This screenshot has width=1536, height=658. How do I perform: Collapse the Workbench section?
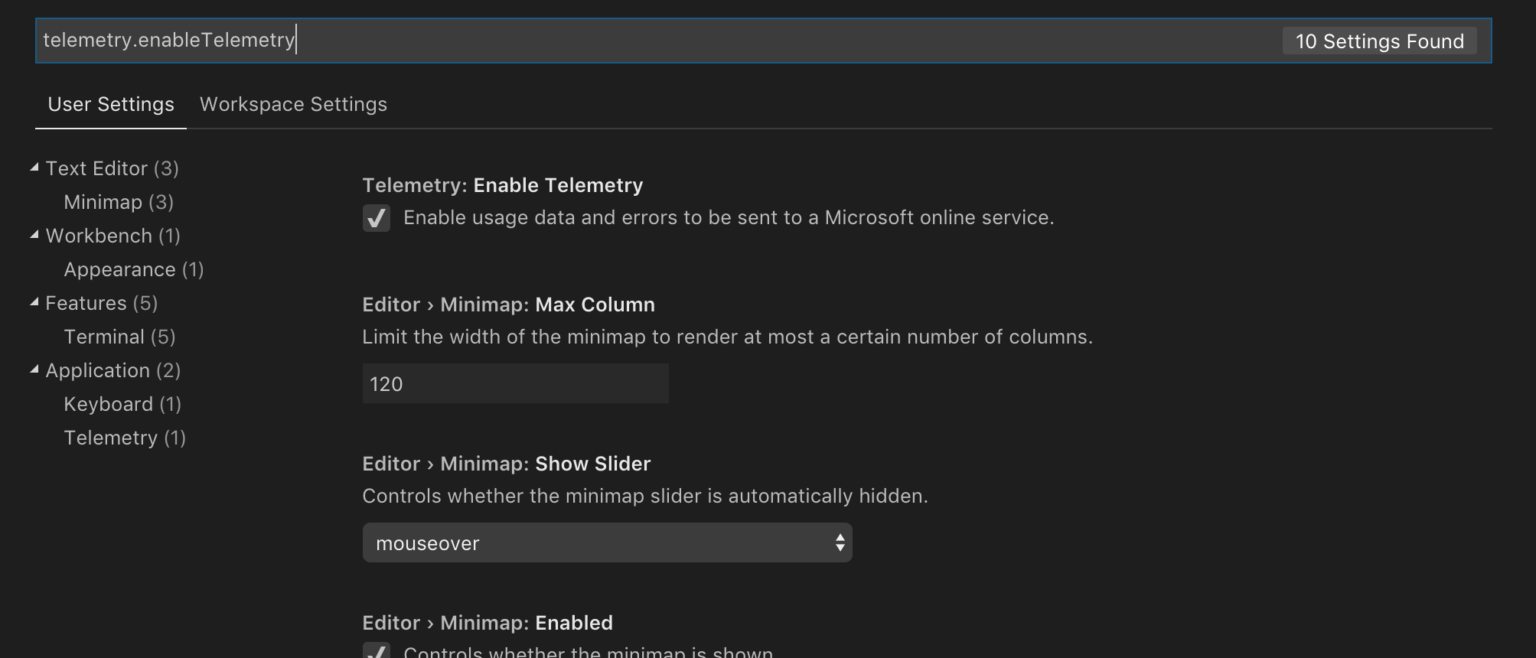click(x=33, y=235)
